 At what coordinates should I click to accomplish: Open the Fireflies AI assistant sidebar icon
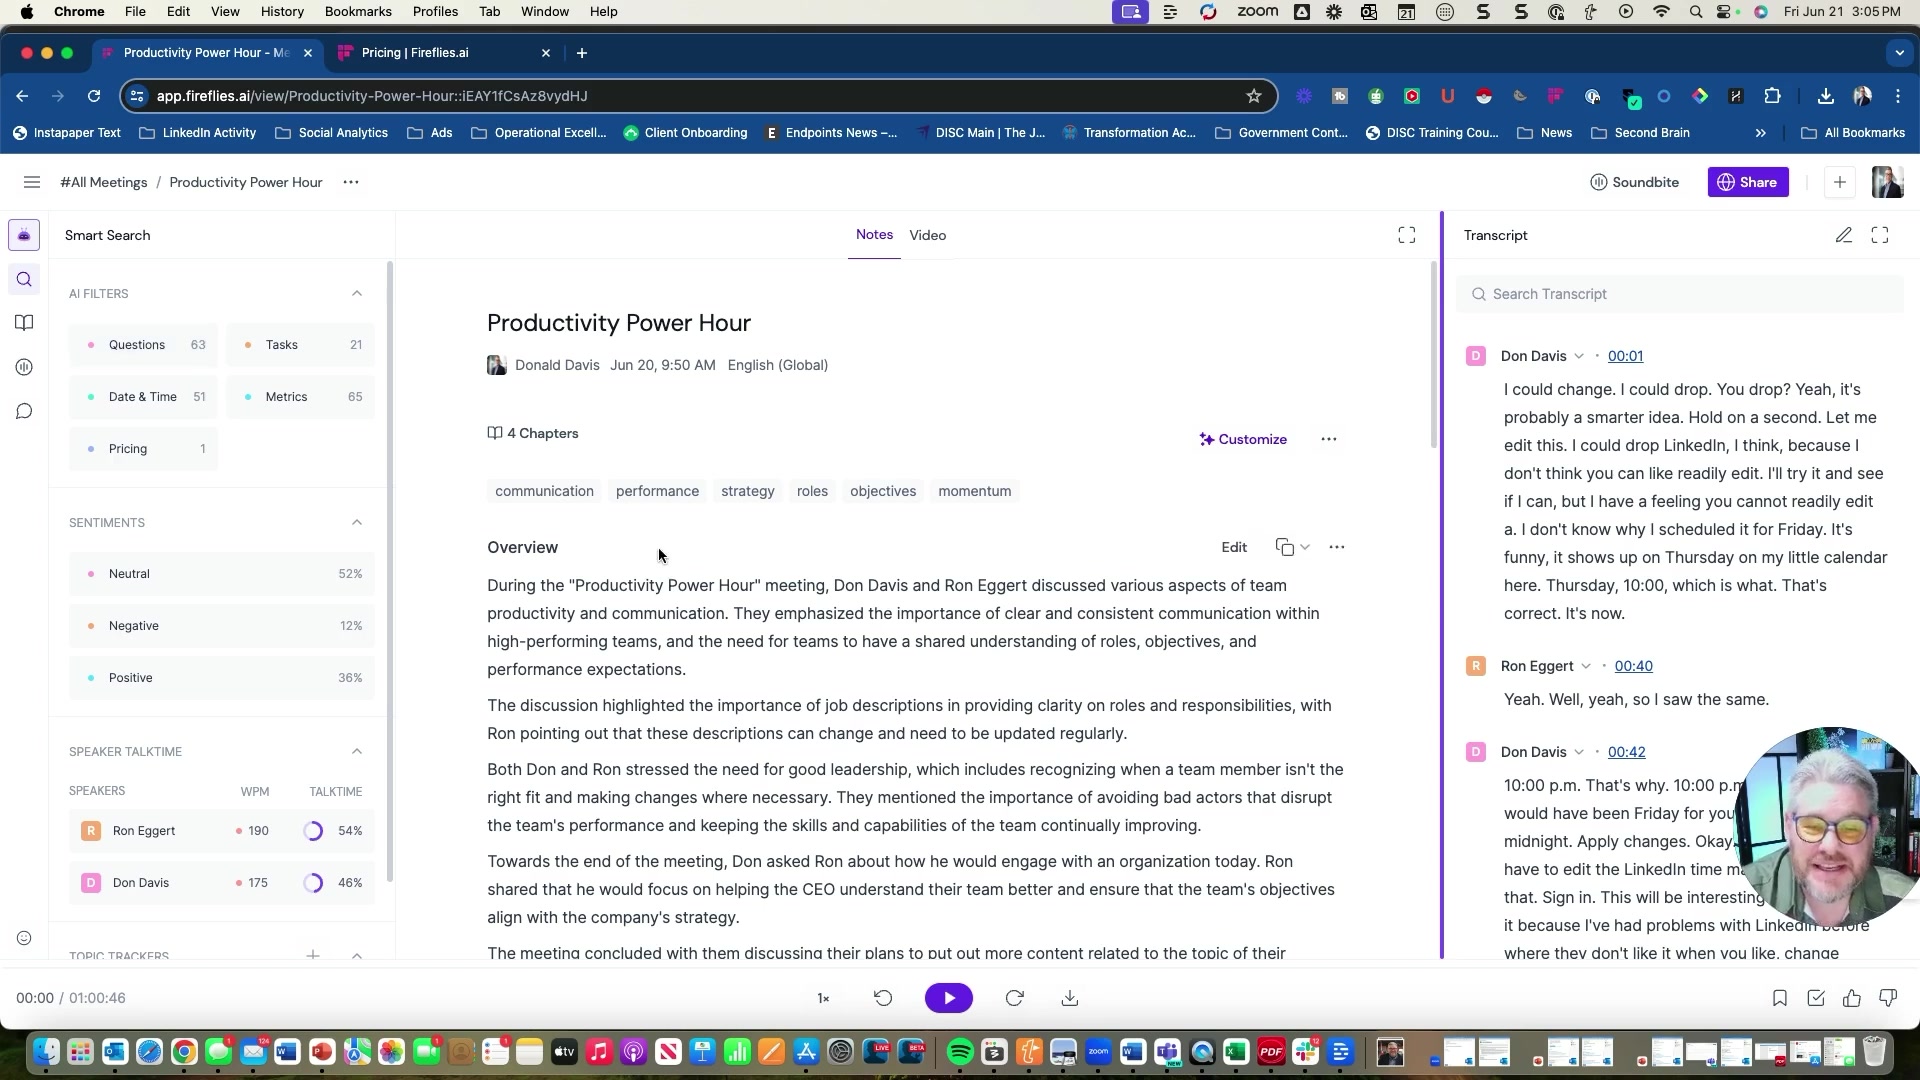tap(24, 235)
